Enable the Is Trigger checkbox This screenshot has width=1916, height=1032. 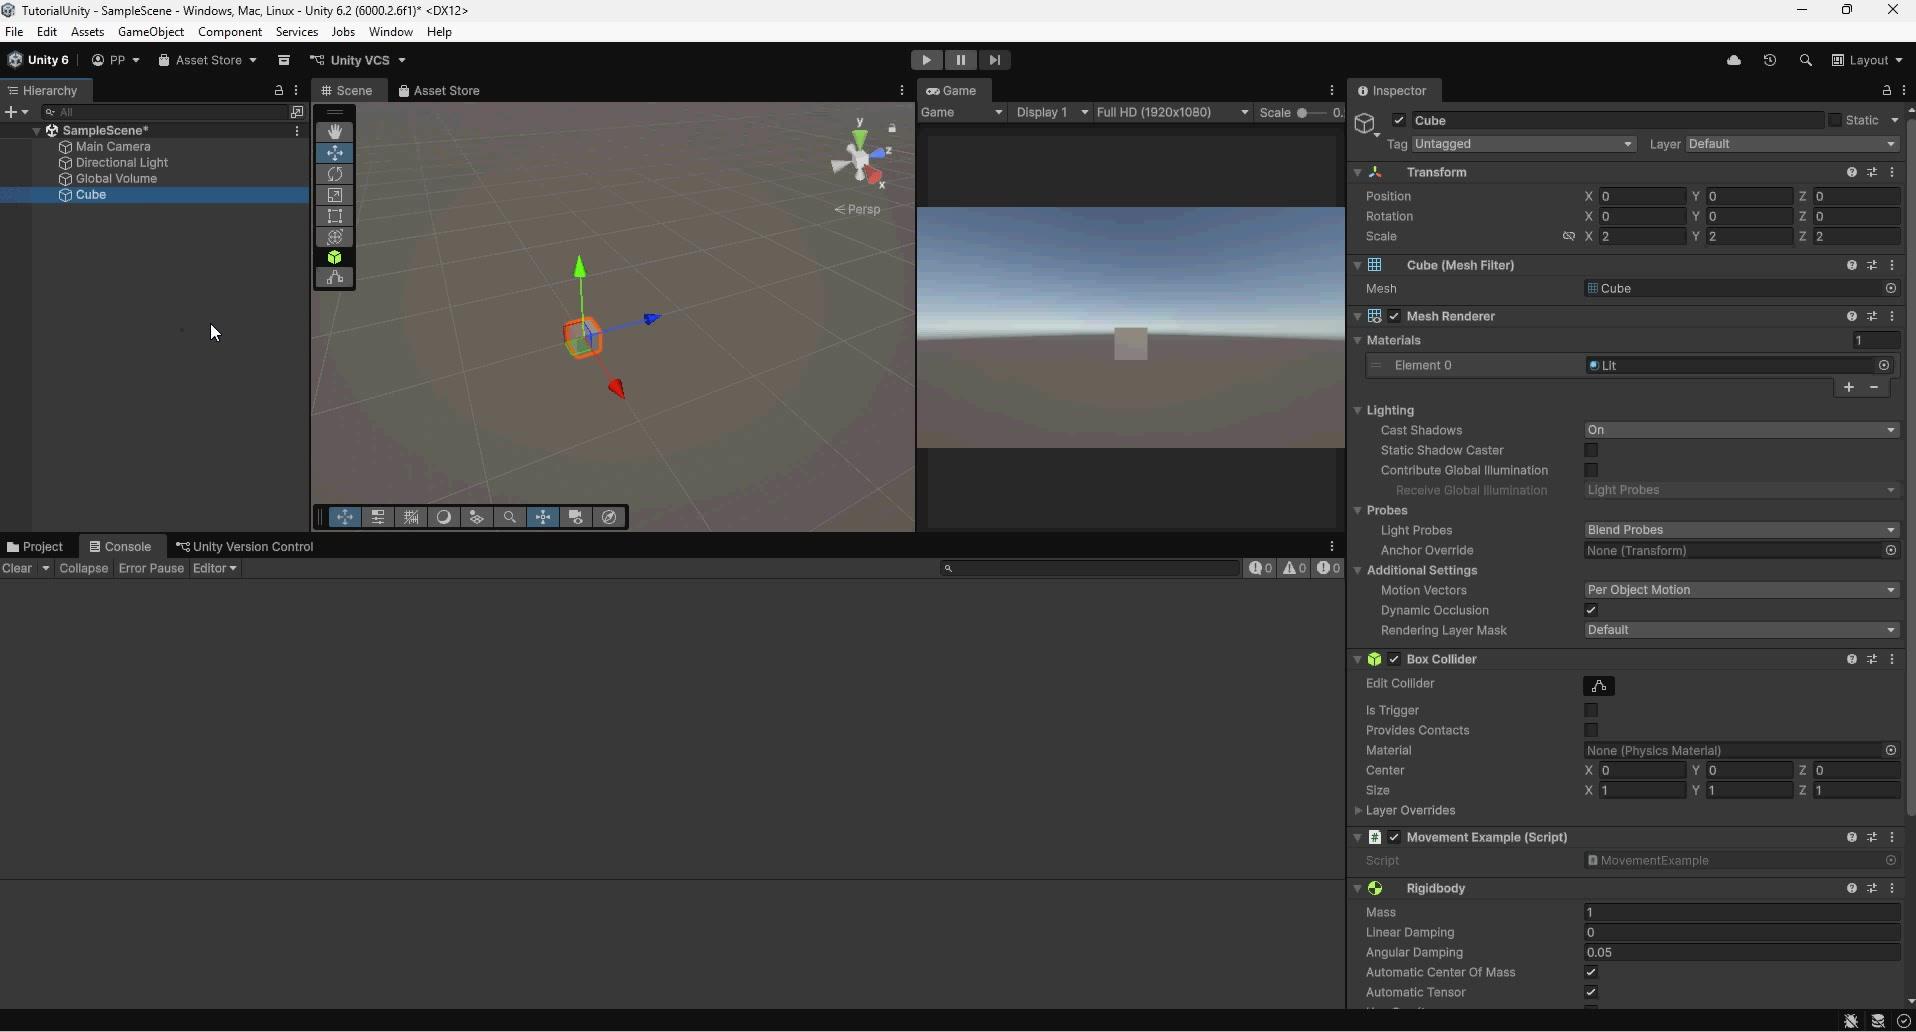point(1591,711)
